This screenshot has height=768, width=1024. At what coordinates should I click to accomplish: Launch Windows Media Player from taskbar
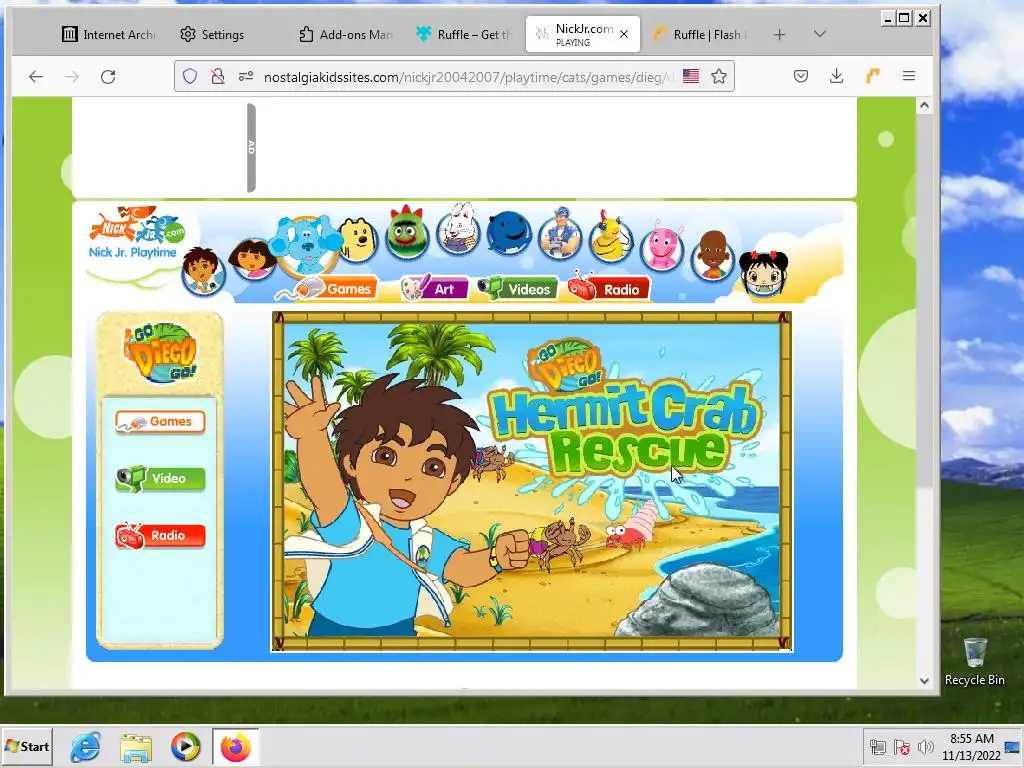(185, 747)
